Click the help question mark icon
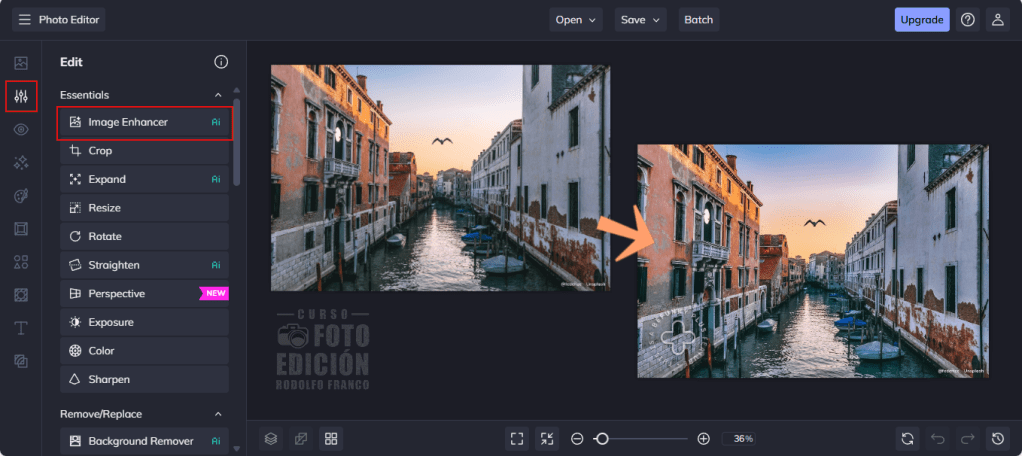The width and height of the screenshot is (1022, 456). 967,19
